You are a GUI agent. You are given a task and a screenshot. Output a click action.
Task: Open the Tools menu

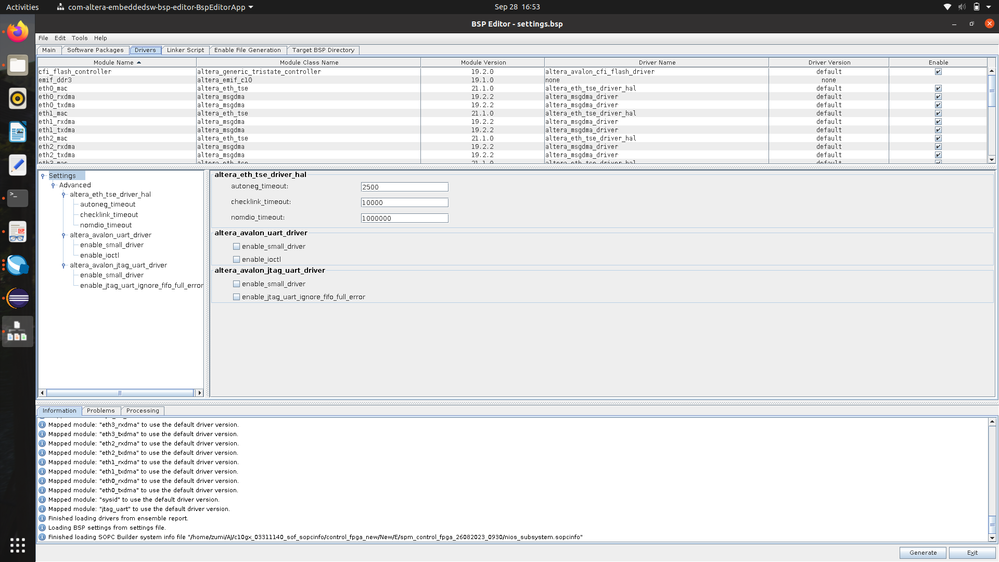[80, 38]
